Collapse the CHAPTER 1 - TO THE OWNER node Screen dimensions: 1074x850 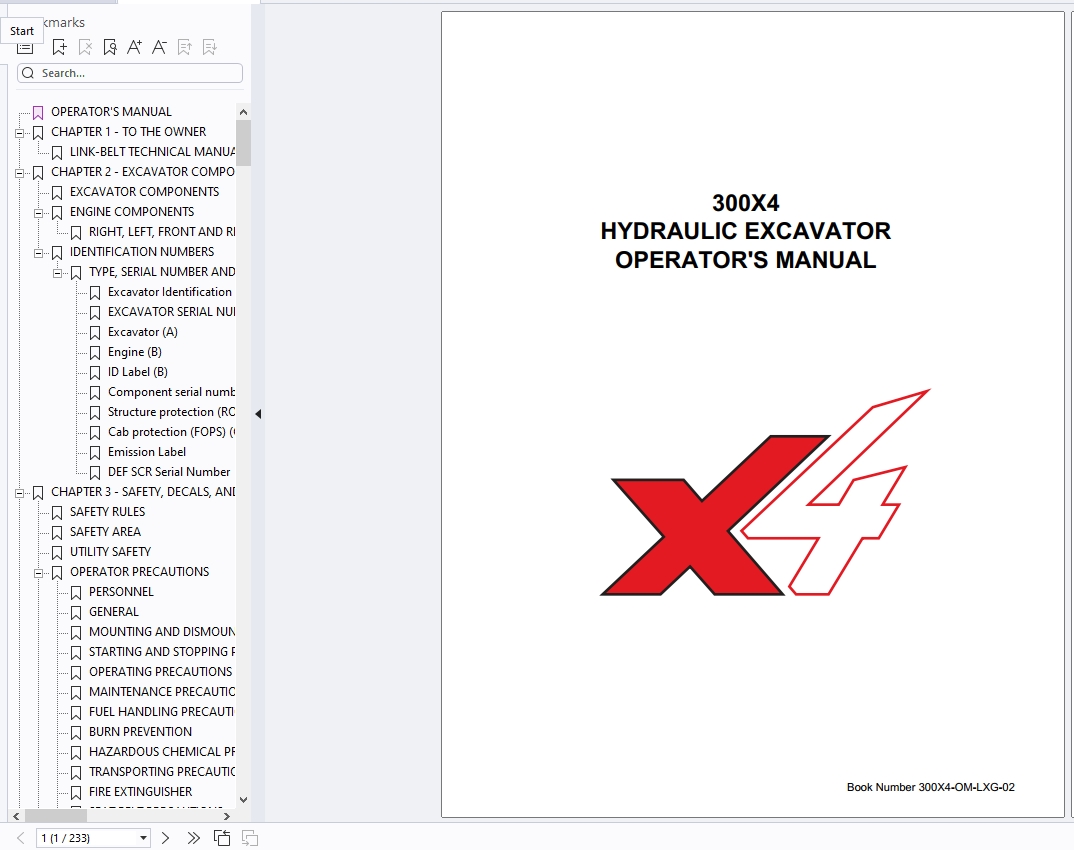click(x=20, y=132)
